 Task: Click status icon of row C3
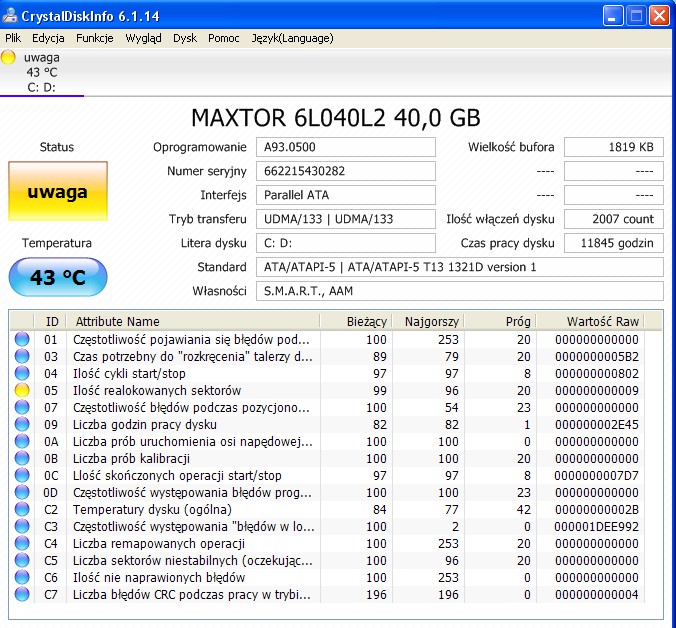22,526
